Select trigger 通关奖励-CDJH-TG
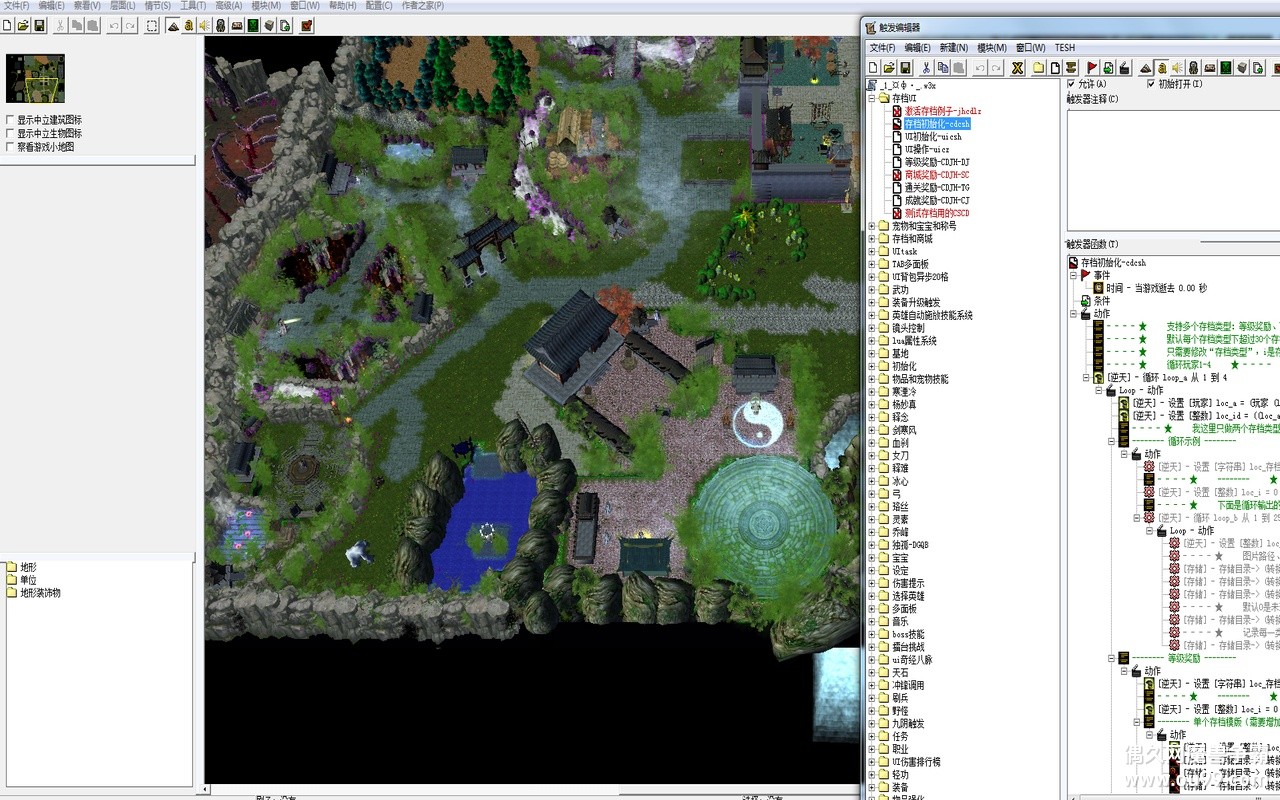Image resolution: width=1280 pixels, height=800 pixels. [x=937, y=188]
